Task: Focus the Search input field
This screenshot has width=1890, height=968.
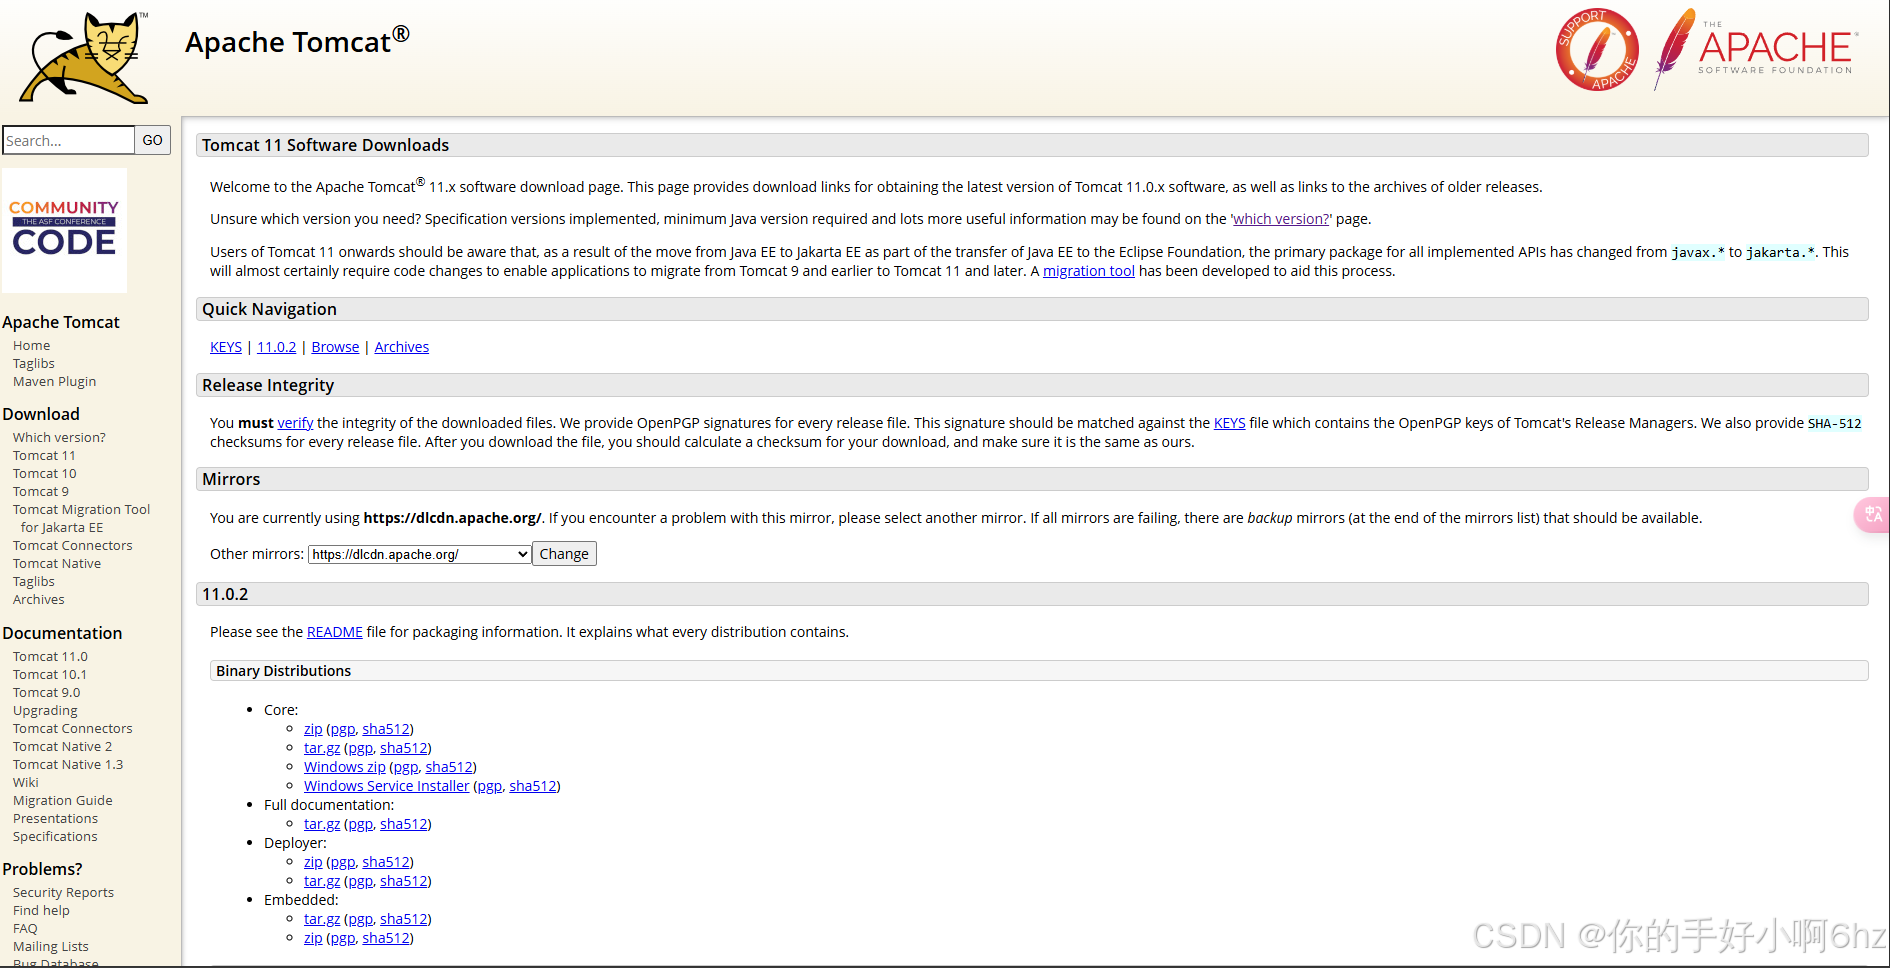Action: [x=68, y=140]
